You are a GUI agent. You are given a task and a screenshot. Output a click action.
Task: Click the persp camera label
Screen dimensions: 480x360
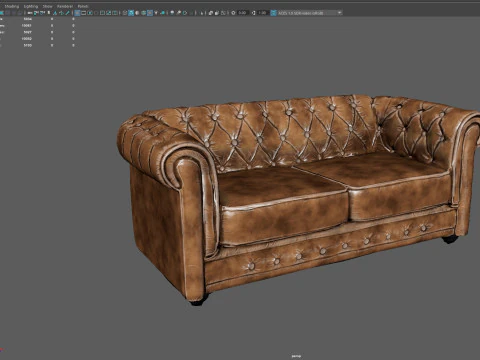point(296,356)
